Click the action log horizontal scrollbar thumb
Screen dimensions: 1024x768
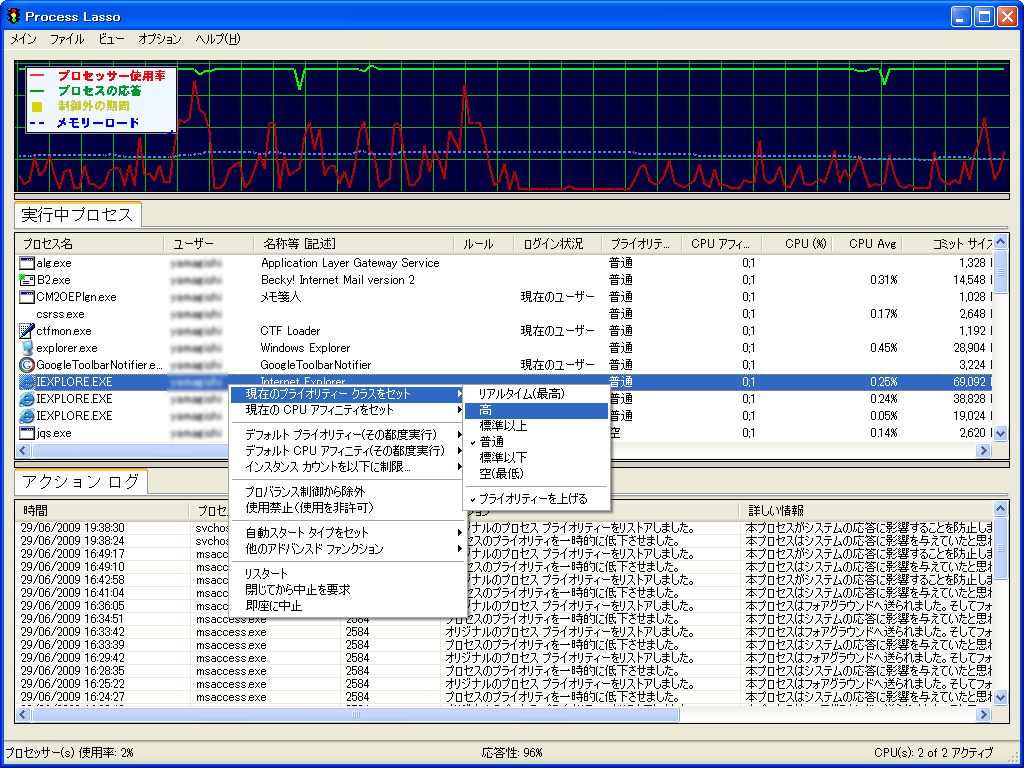[x=356, y=714]
